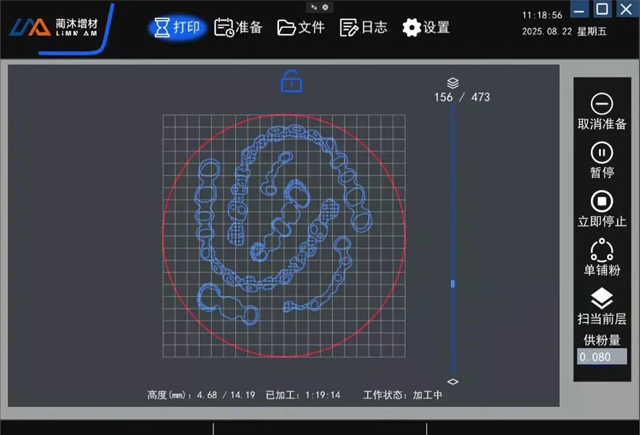Minimize the application window
Image resolution: width=640 pixels, height=435 pixels.
point(579,9)
